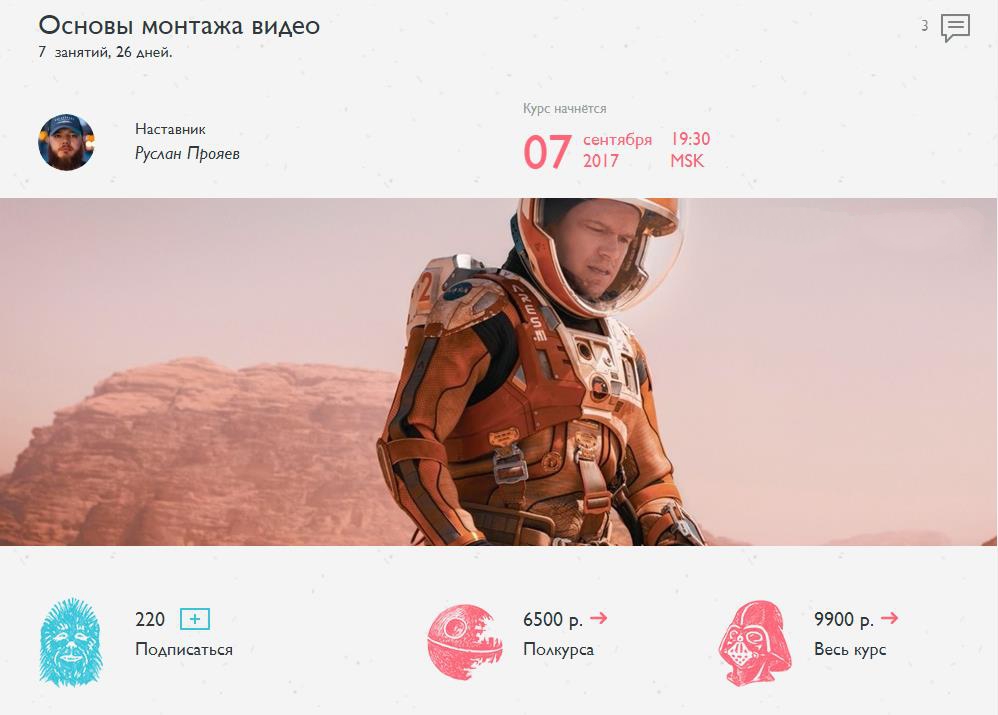Screen dimensions: 998x715
Task: Click the 9900 р. price
Action: [843, 619]
